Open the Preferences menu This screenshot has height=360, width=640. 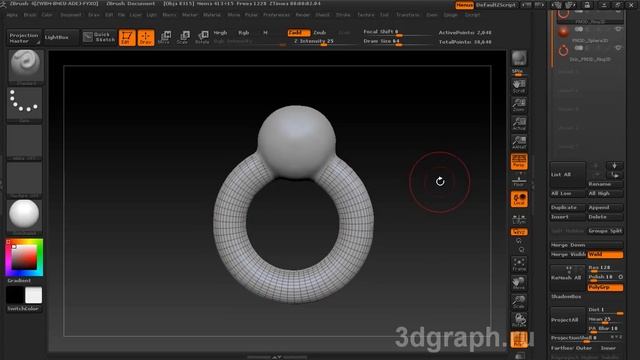point(276,15)
